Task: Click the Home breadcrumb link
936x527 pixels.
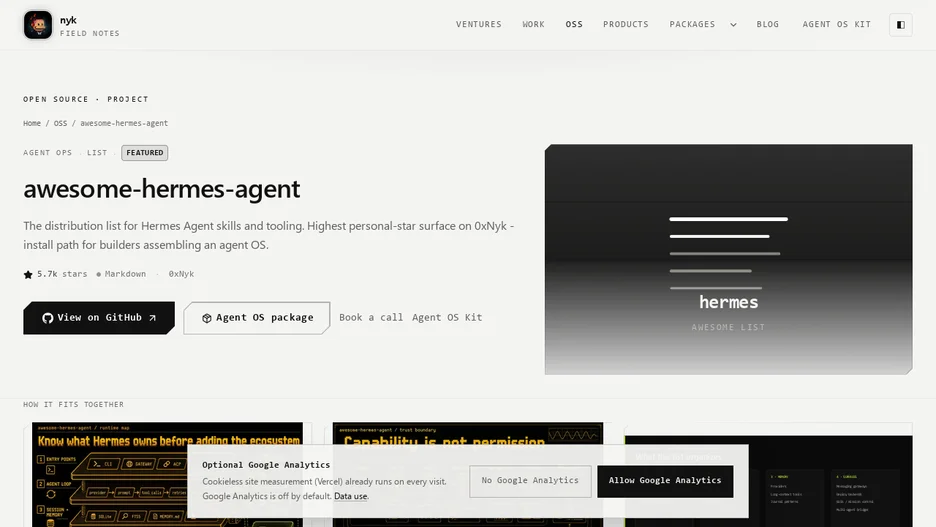Action: click(32, 124)
